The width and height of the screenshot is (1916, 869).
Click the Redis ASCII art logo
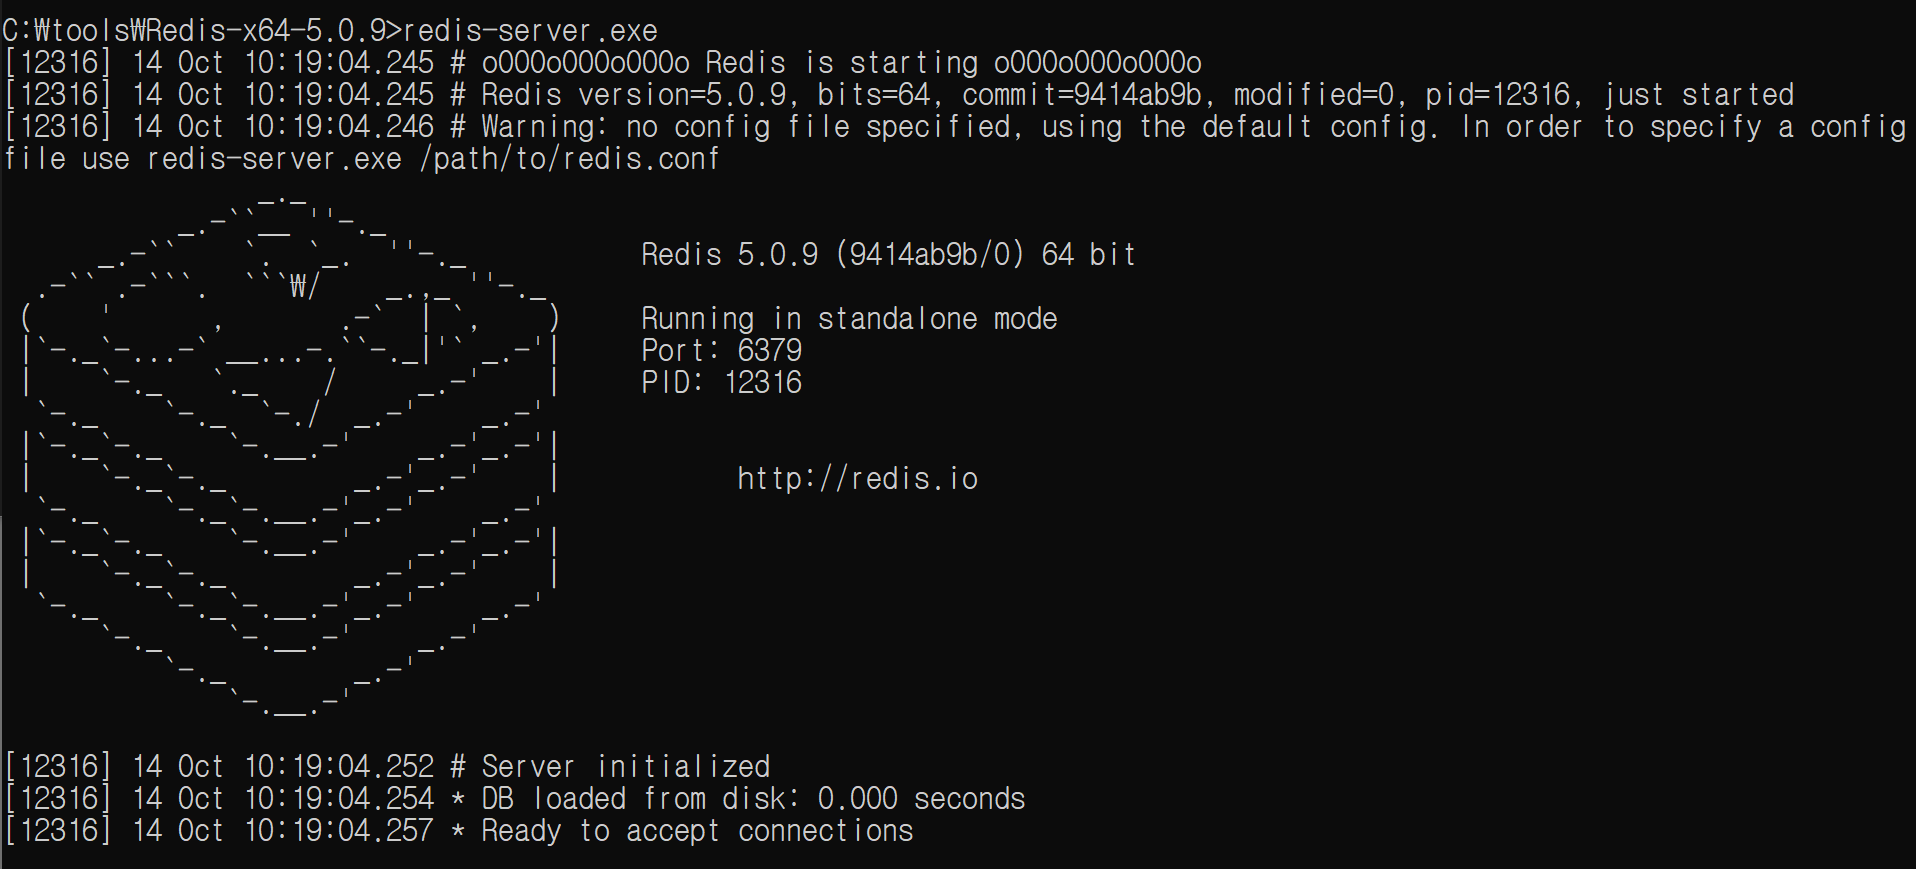pos(289,454)
